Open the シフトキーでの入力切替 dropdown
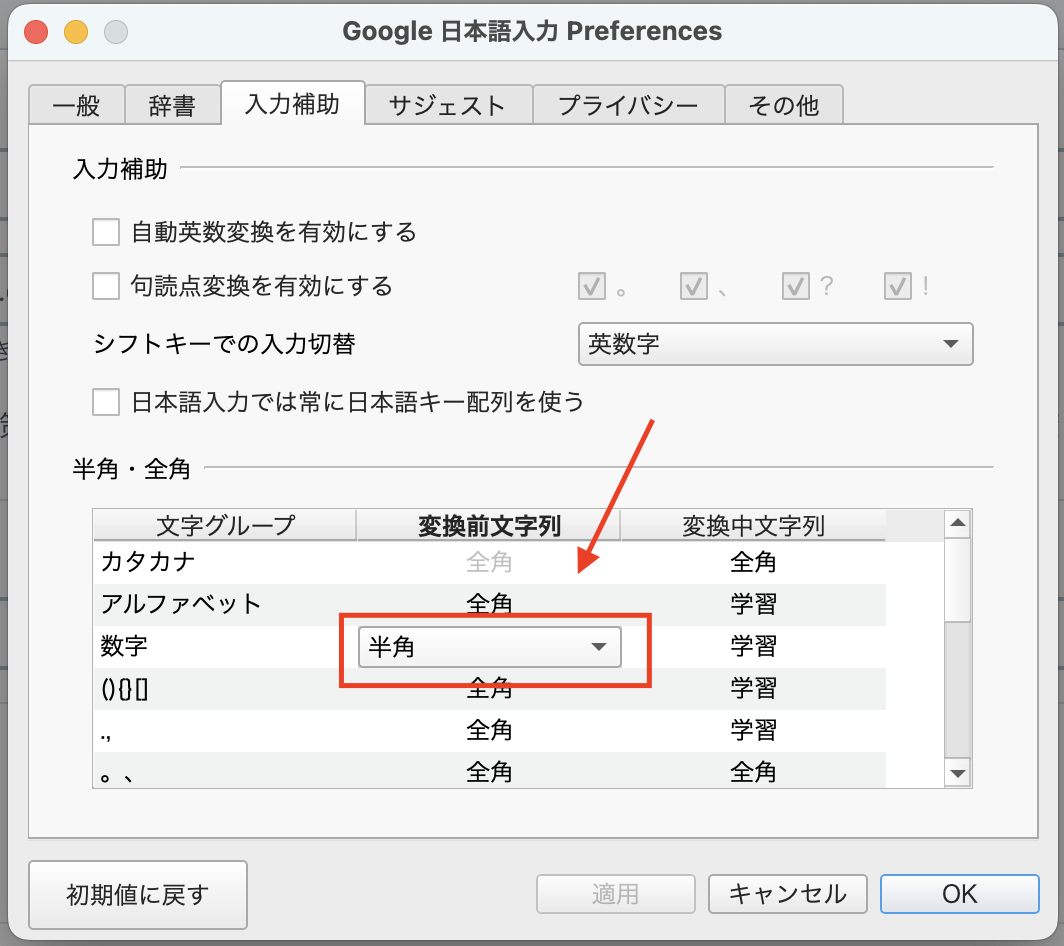Screen dimensions: 1064x946 [x=776, y=344]
